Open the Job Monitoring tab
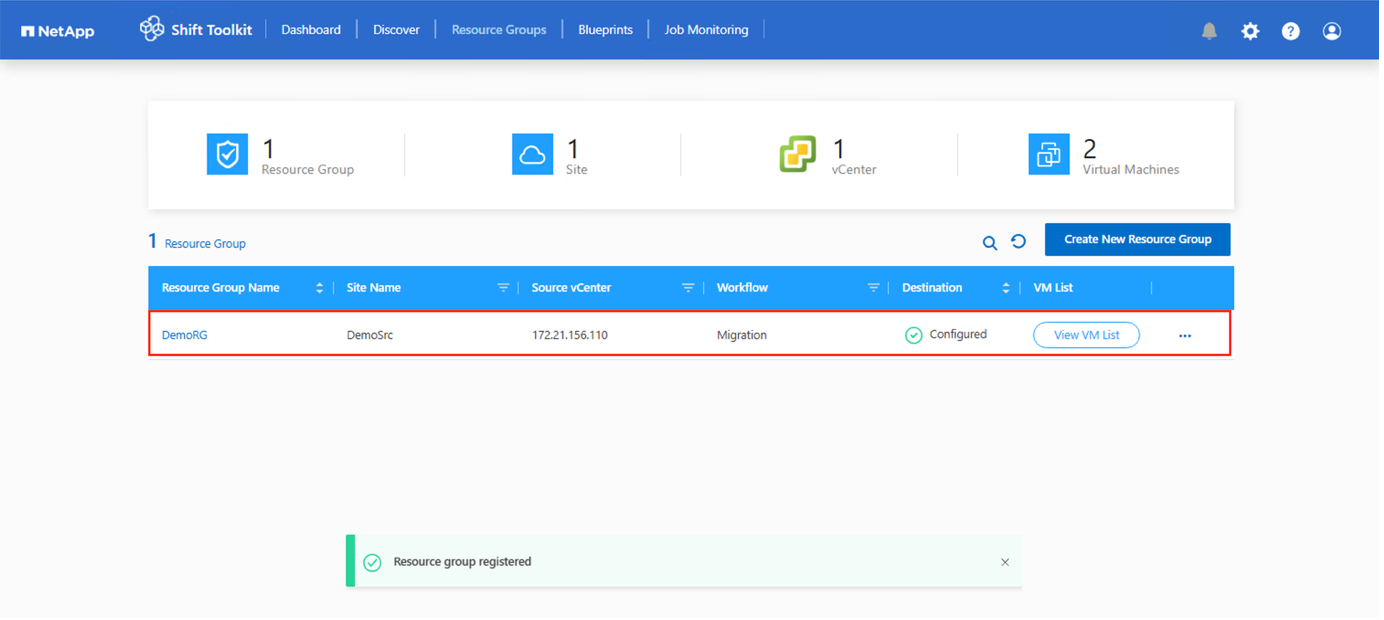This screenshot has height=620, width=1384. (x=706, y=30)
